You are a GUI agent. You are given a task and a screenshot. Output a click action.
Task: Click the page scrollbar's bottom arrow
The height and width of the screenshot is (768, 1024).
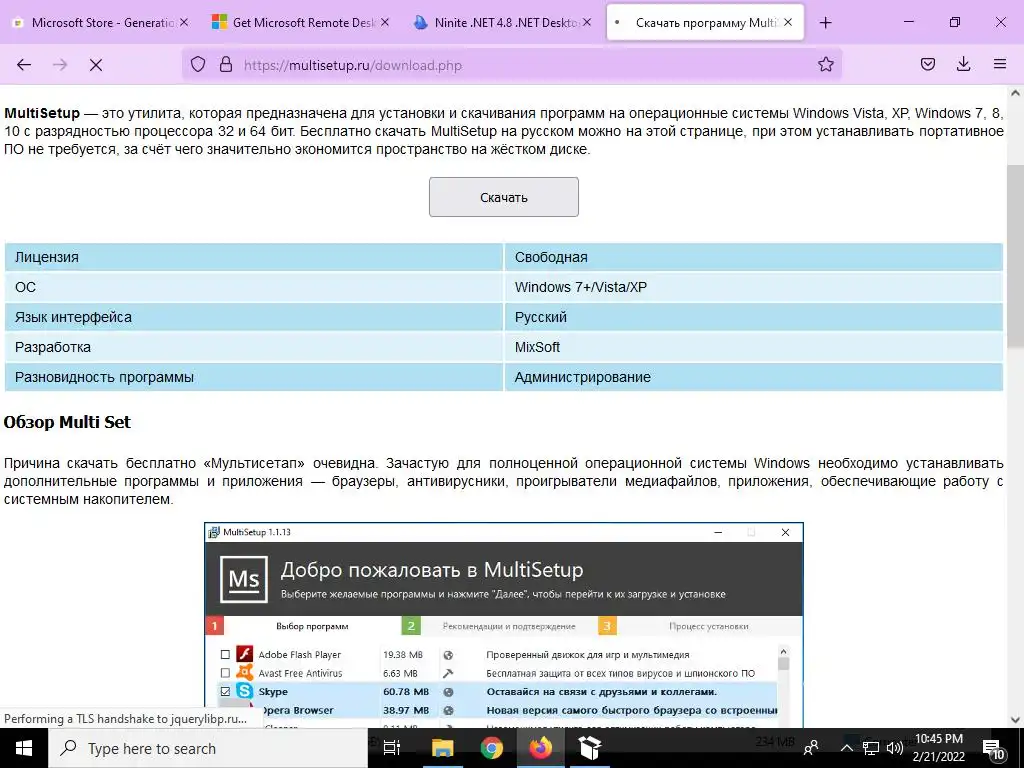(1016, 720)
